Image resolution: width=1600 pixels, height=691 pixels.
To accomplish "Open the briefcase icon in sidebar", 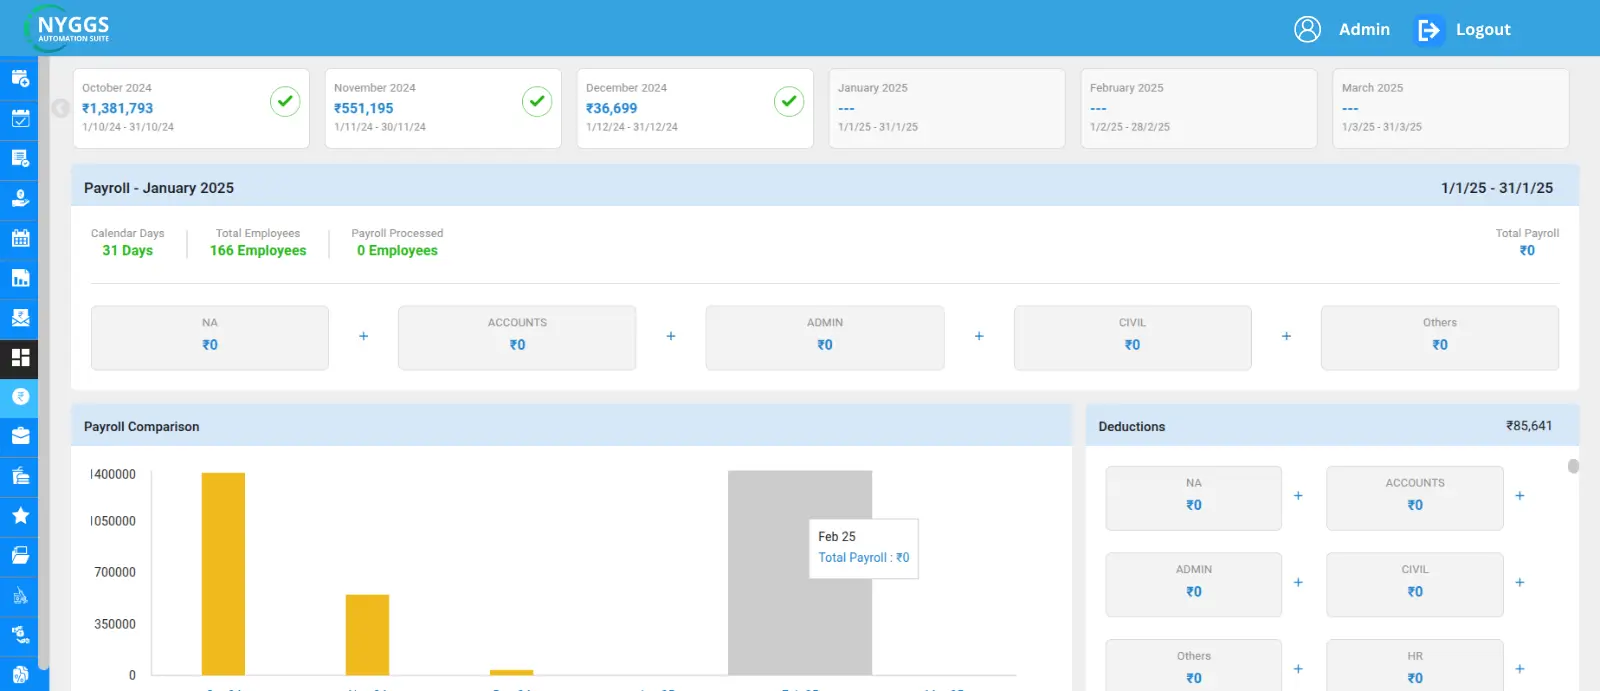I will 20,436.
